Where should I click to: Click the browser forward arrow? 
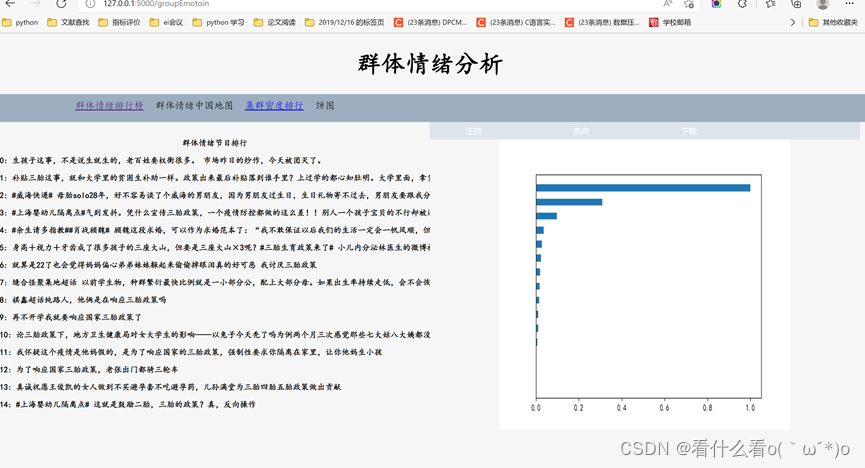point(35,4)
